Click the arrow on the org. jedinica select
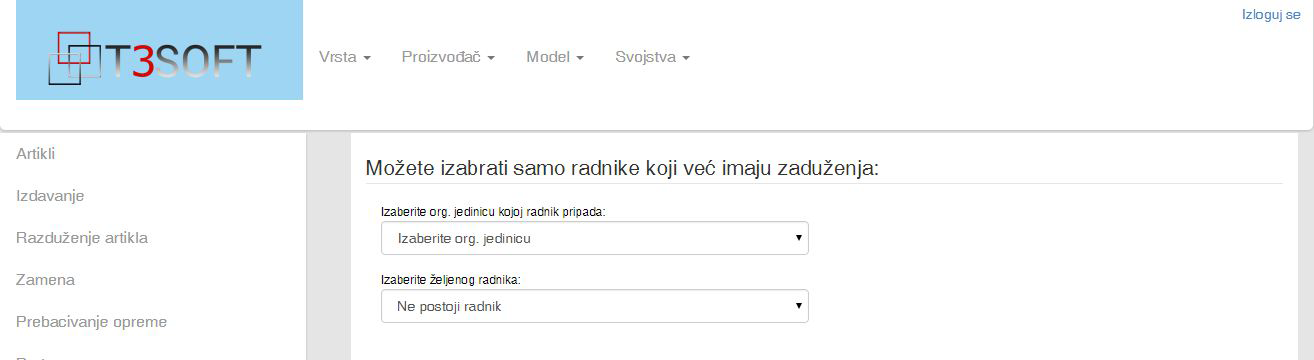The height and width of the screenshot is (360, 1314). 798,238
